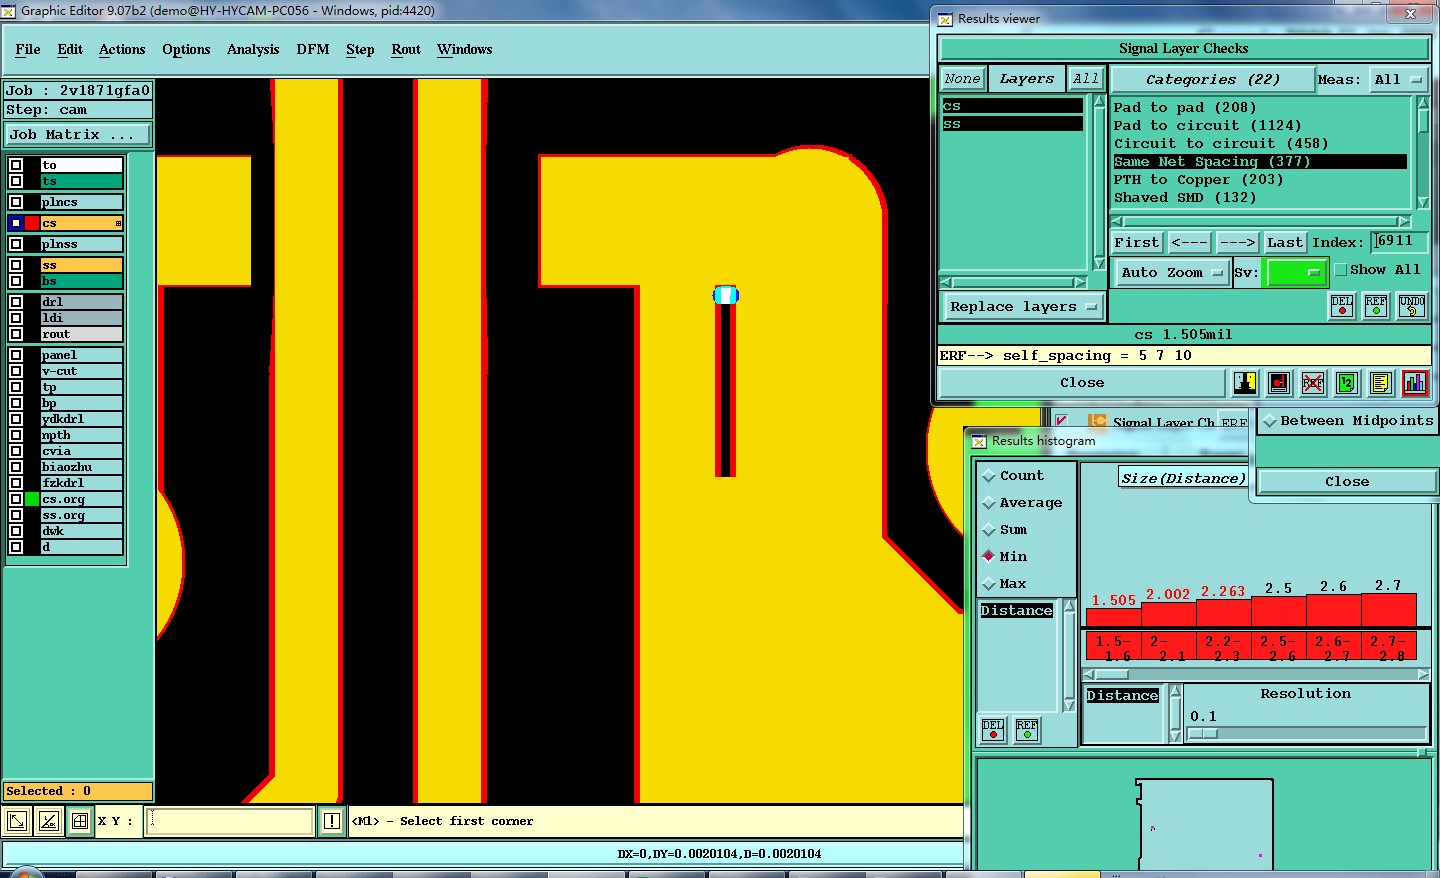The height and width of the screenshot is (878, 1440).
Task: Click right arrow of histogram horizontal scrollbar
Action: [x=1423, y=674]
